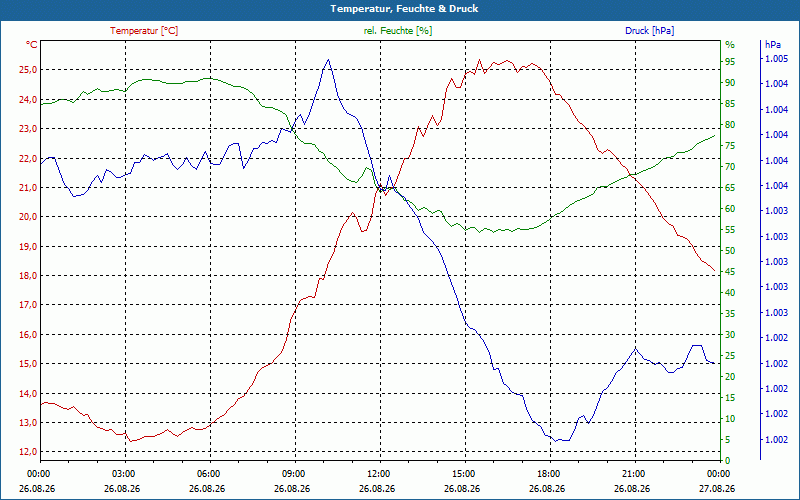Click the green '10' humidity axis tick
This screenshot has width=800, height=500.
[x=730, y=419]
